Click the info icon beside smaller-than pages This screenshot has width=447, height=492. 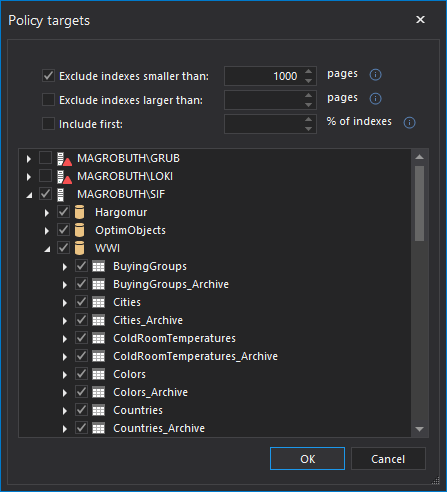tap(375, 75)
